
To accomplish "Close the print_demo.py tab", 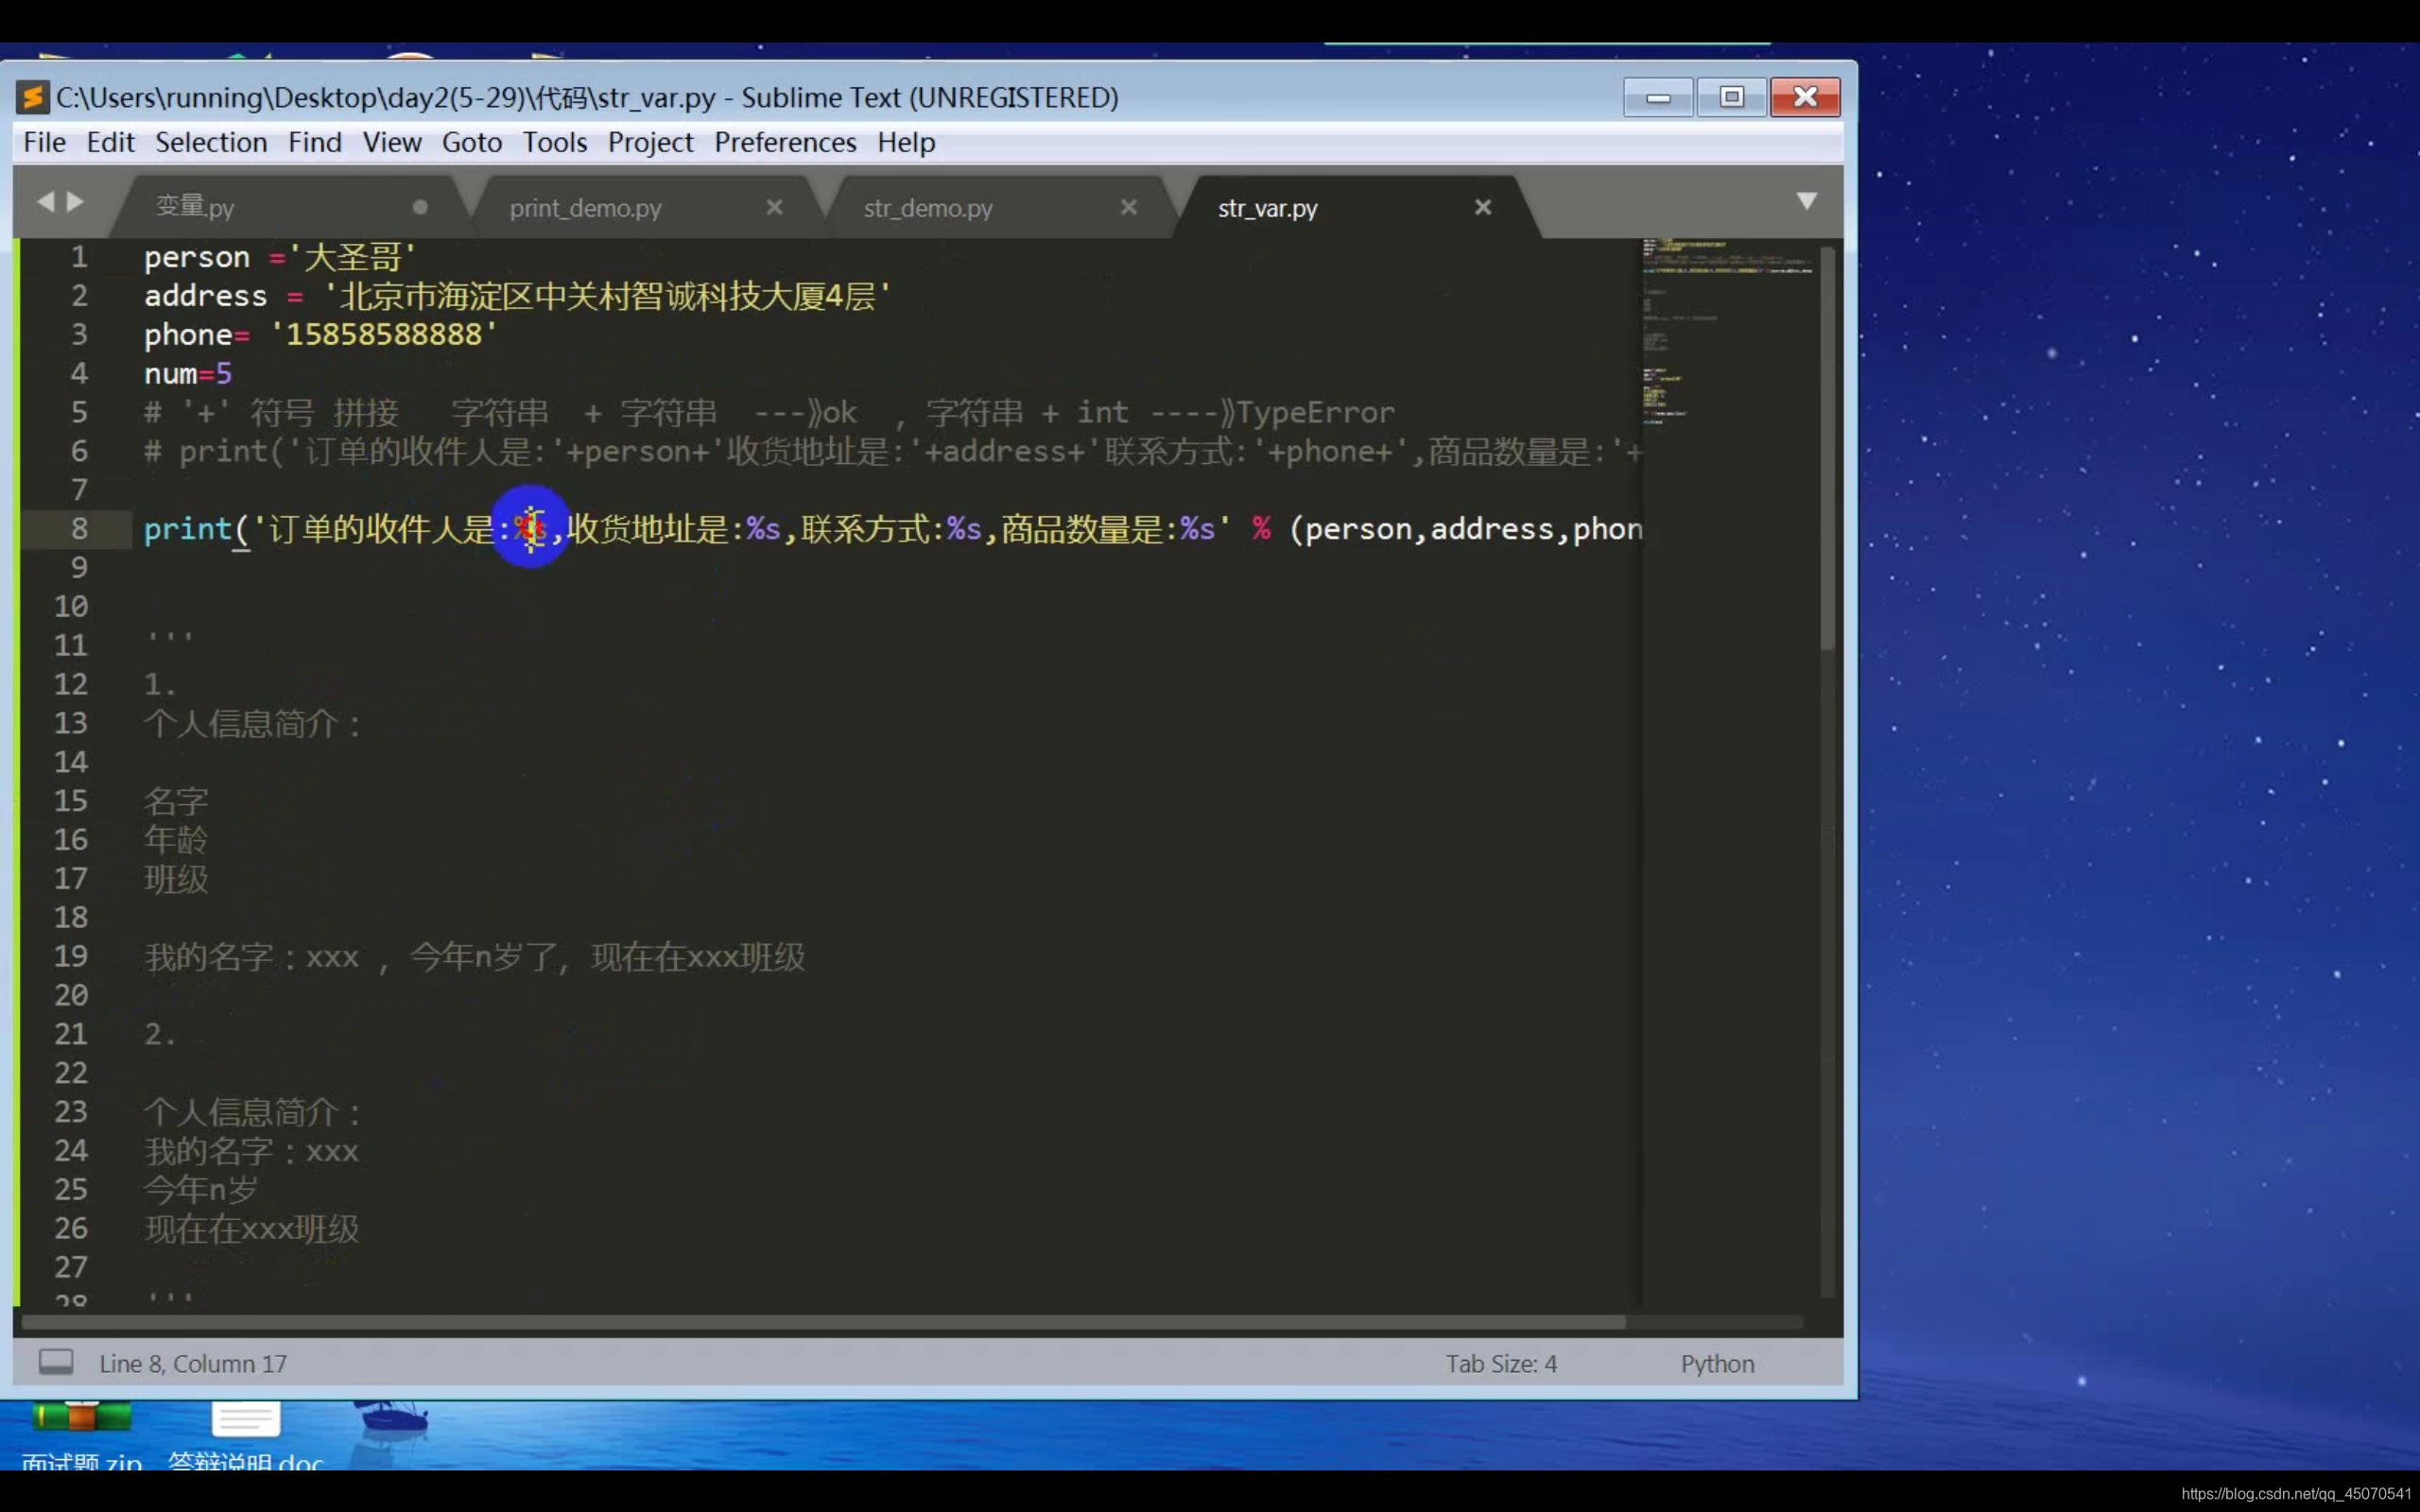I will point(774,207).
